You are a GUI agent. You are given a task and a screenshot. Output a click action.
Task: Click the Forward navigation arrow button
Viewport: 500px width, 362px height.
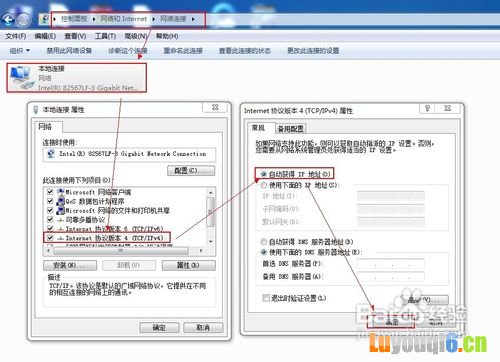point(24,20)
